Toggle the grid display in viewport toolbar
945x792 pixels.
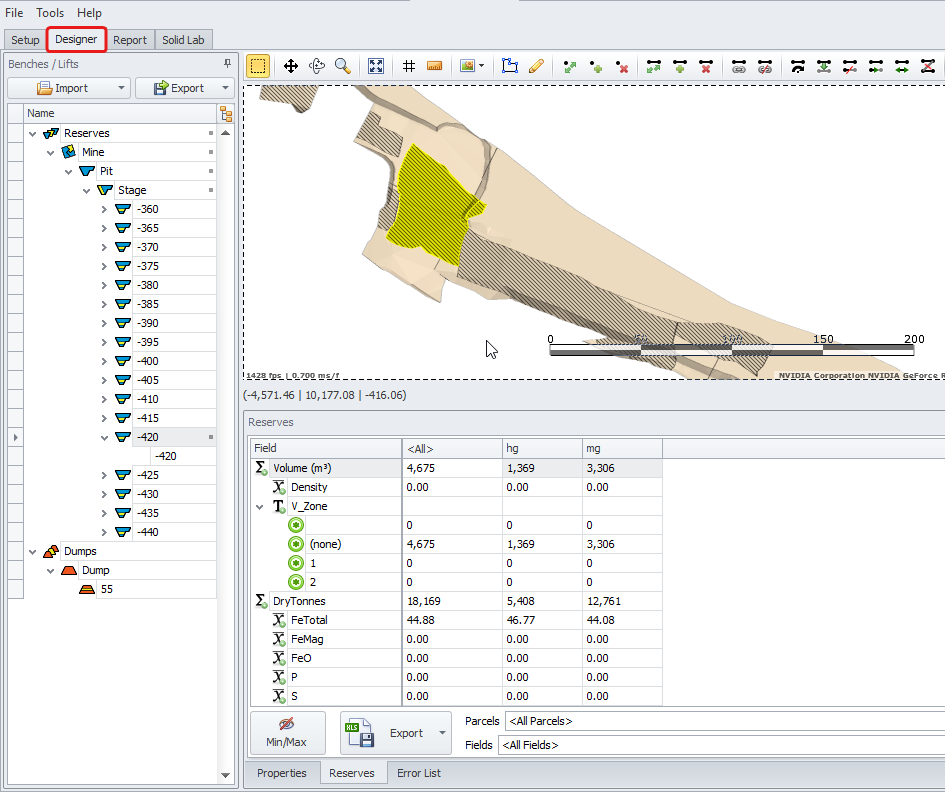point(409,66)
